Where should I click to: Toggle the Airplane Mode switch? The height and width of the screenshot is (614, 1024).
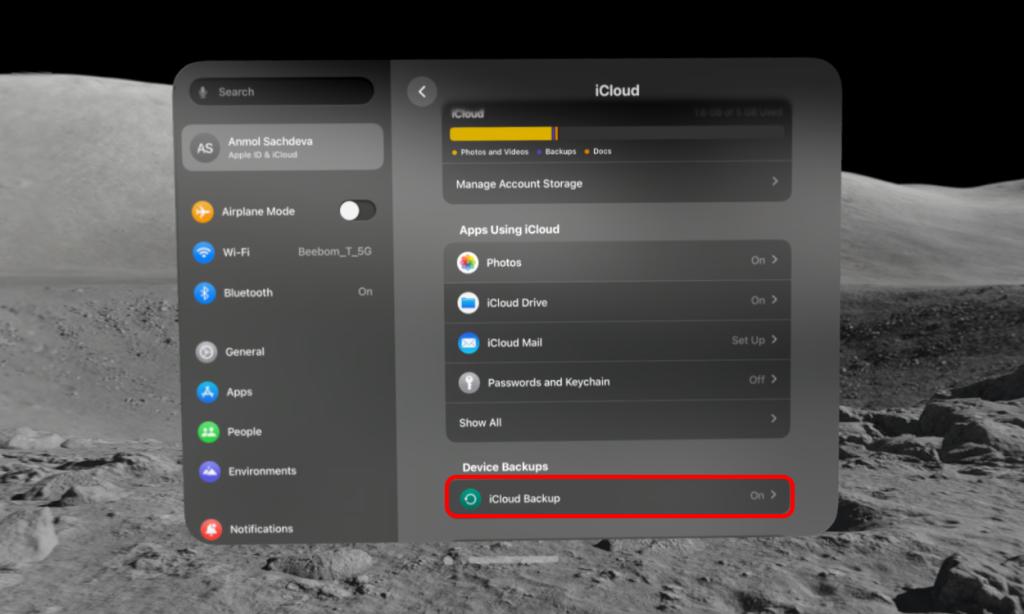(x=357, y=210)
